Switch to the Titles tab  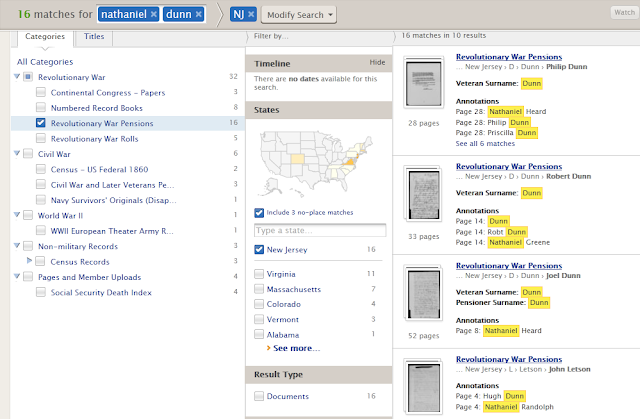[x=94, y=37]
